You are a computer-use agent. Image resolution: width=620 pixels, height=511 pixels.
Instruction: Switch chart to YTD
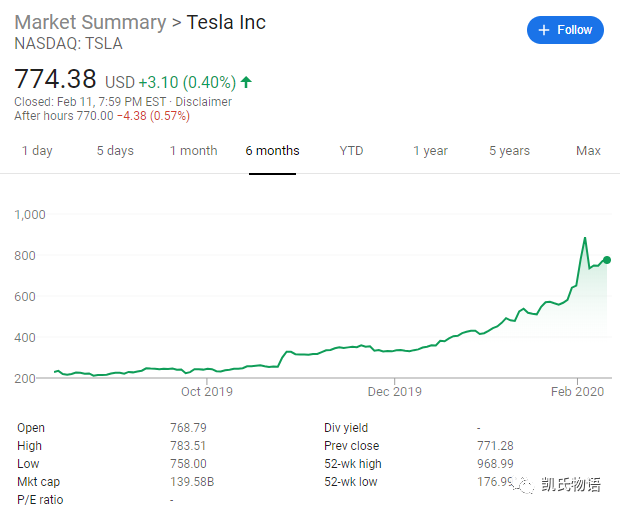351,151
